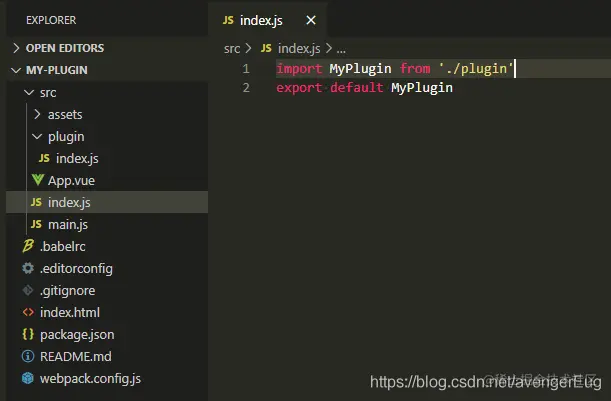Click the JS icon in index.js tab
611x401 pixels.
coord(228,20)
